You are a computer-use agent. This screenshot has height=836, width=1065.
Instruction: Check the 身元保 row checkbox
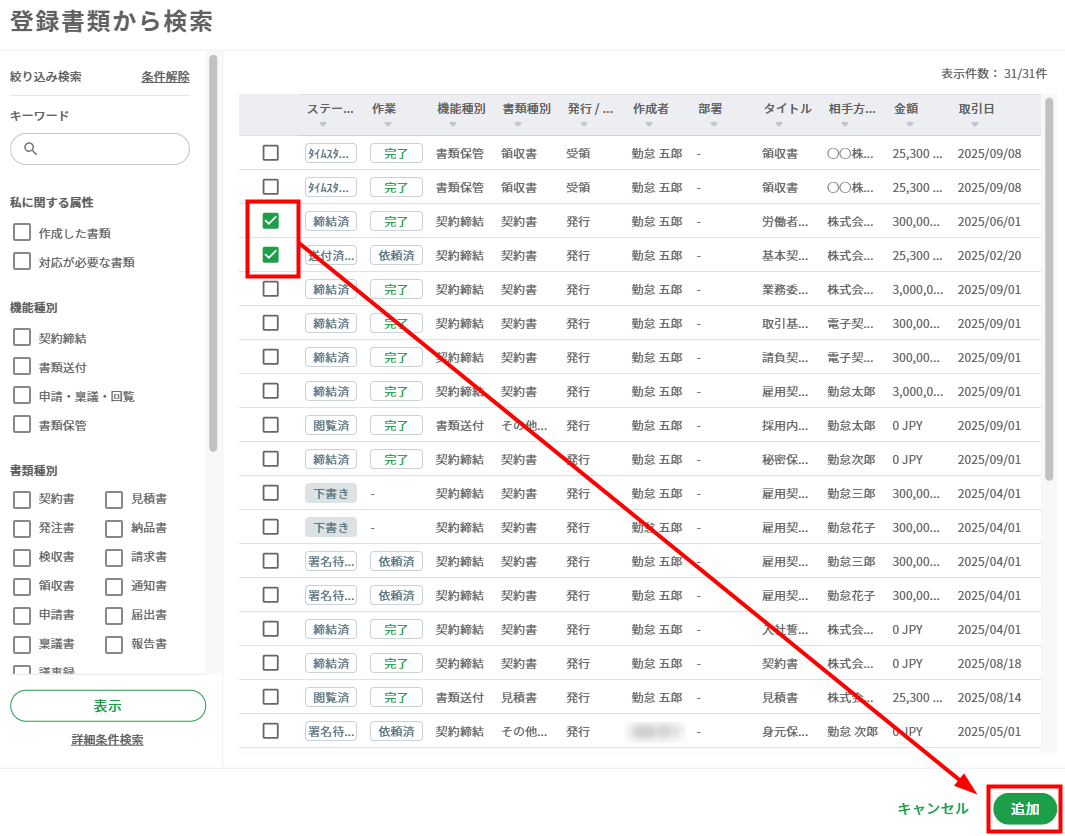[x=270, y=731]
